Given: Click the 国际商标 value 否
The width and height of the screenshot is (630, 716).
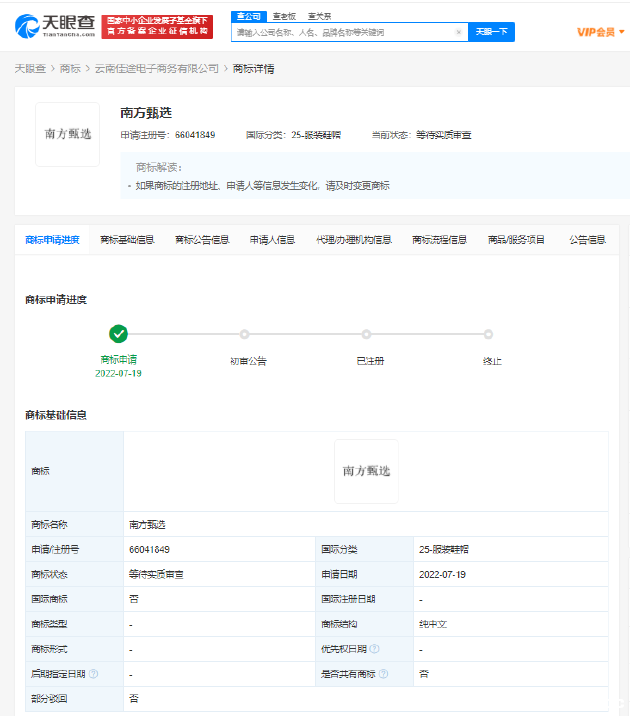Looking at the screenshot, I should 133,599.
